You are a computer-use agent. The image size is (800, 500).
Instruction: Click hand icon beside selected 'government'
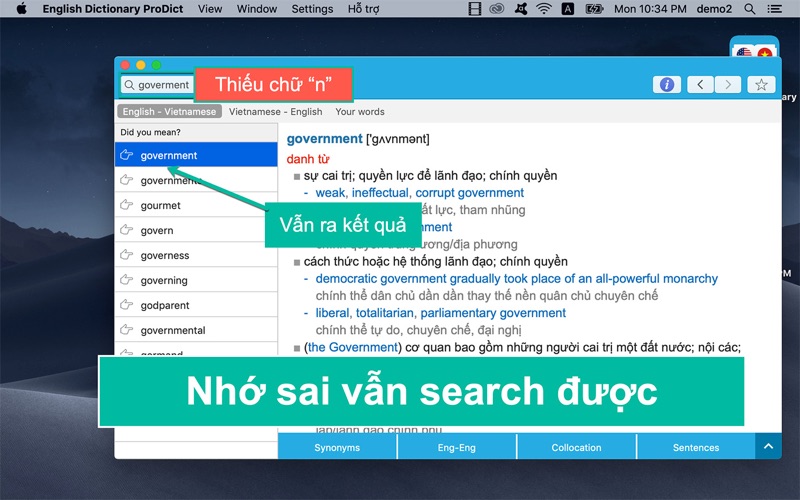[x=127, y=155]
